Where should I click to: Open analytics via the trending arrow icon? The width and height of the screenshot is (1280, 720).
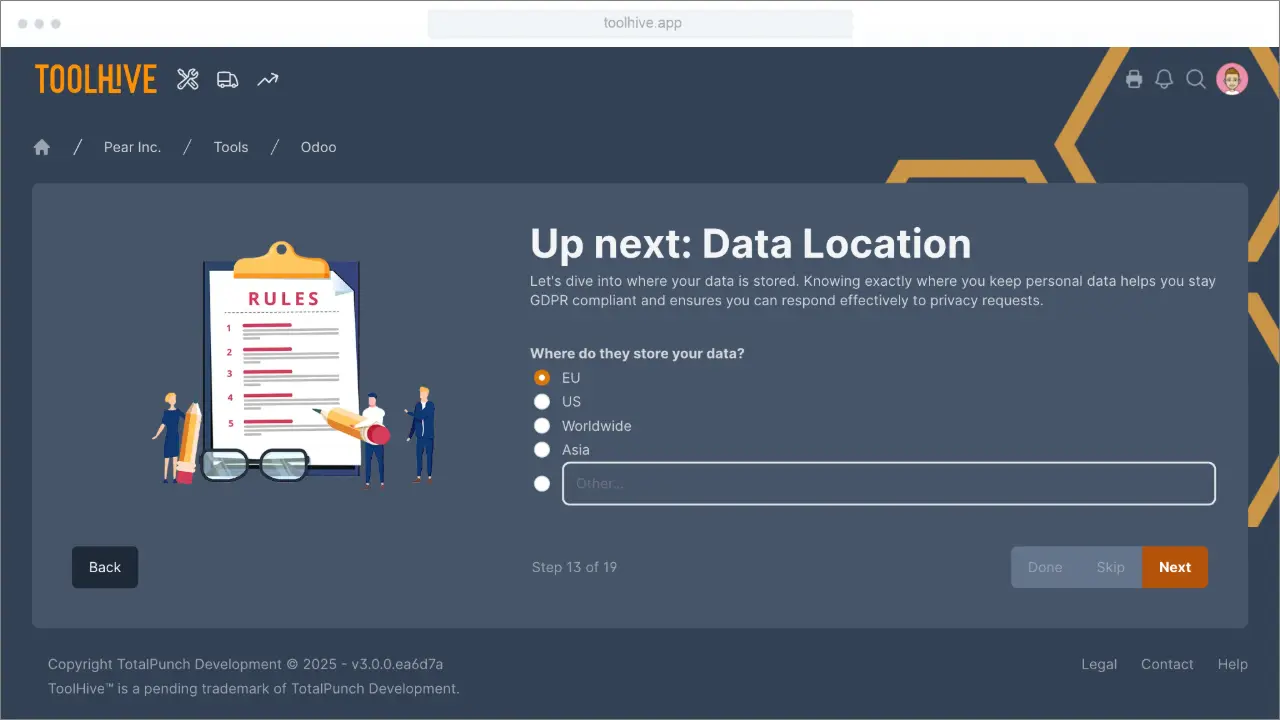tap(267, 79)
